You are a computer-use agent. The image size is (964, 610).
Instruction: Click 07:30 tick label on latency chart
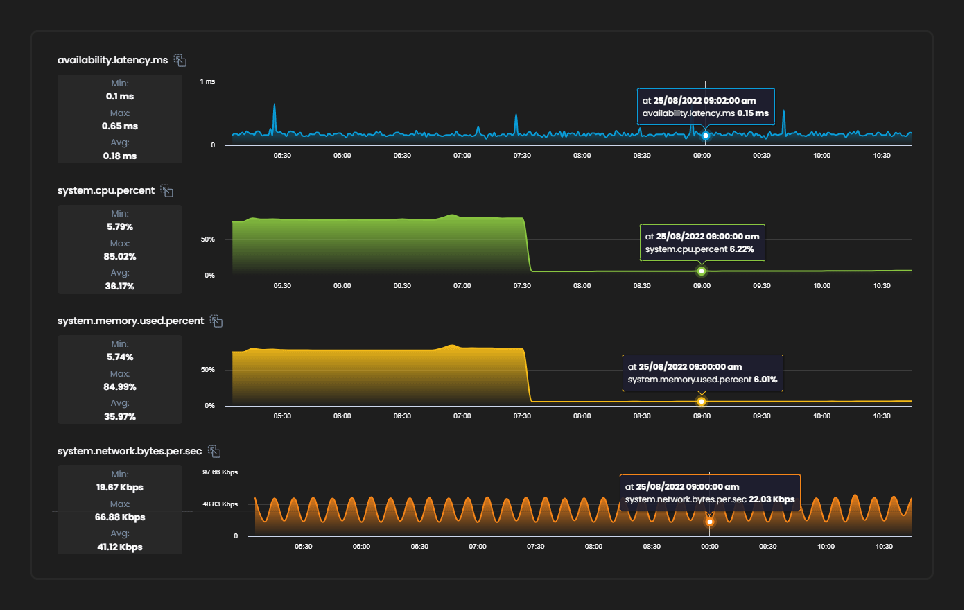tap(522, 156)
